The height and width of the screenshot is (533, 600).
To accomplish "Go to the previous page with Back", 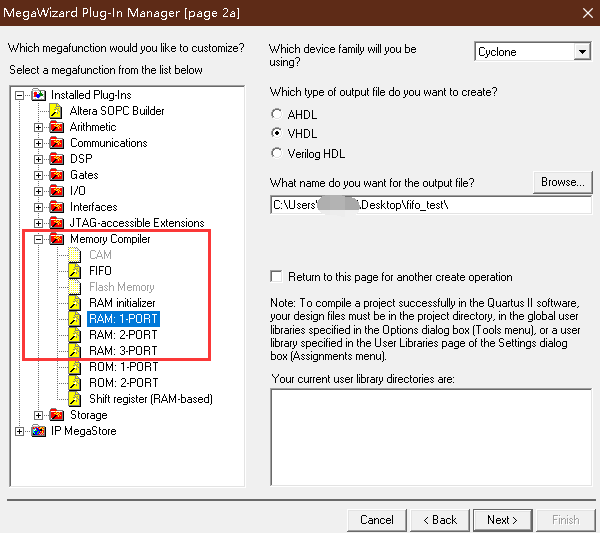I will point(440,520).
